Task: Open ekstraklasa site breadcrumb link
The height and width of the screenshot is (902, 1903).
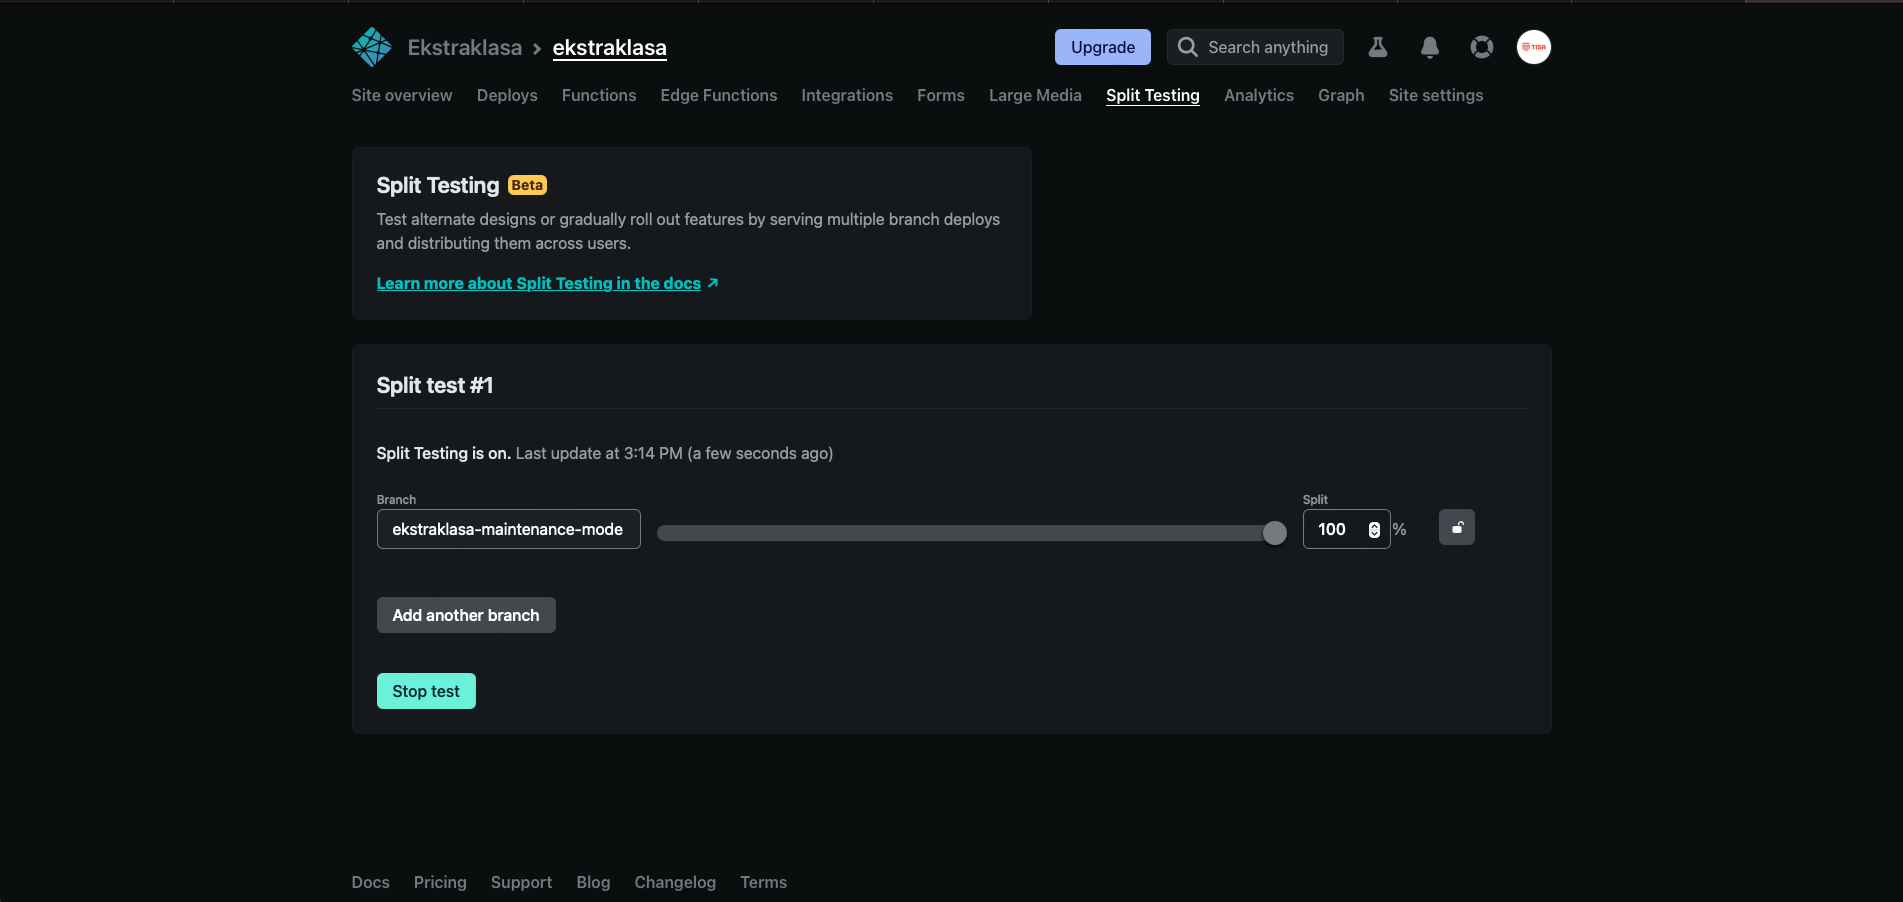Action: pyautogui.click(x=610, y=47)
